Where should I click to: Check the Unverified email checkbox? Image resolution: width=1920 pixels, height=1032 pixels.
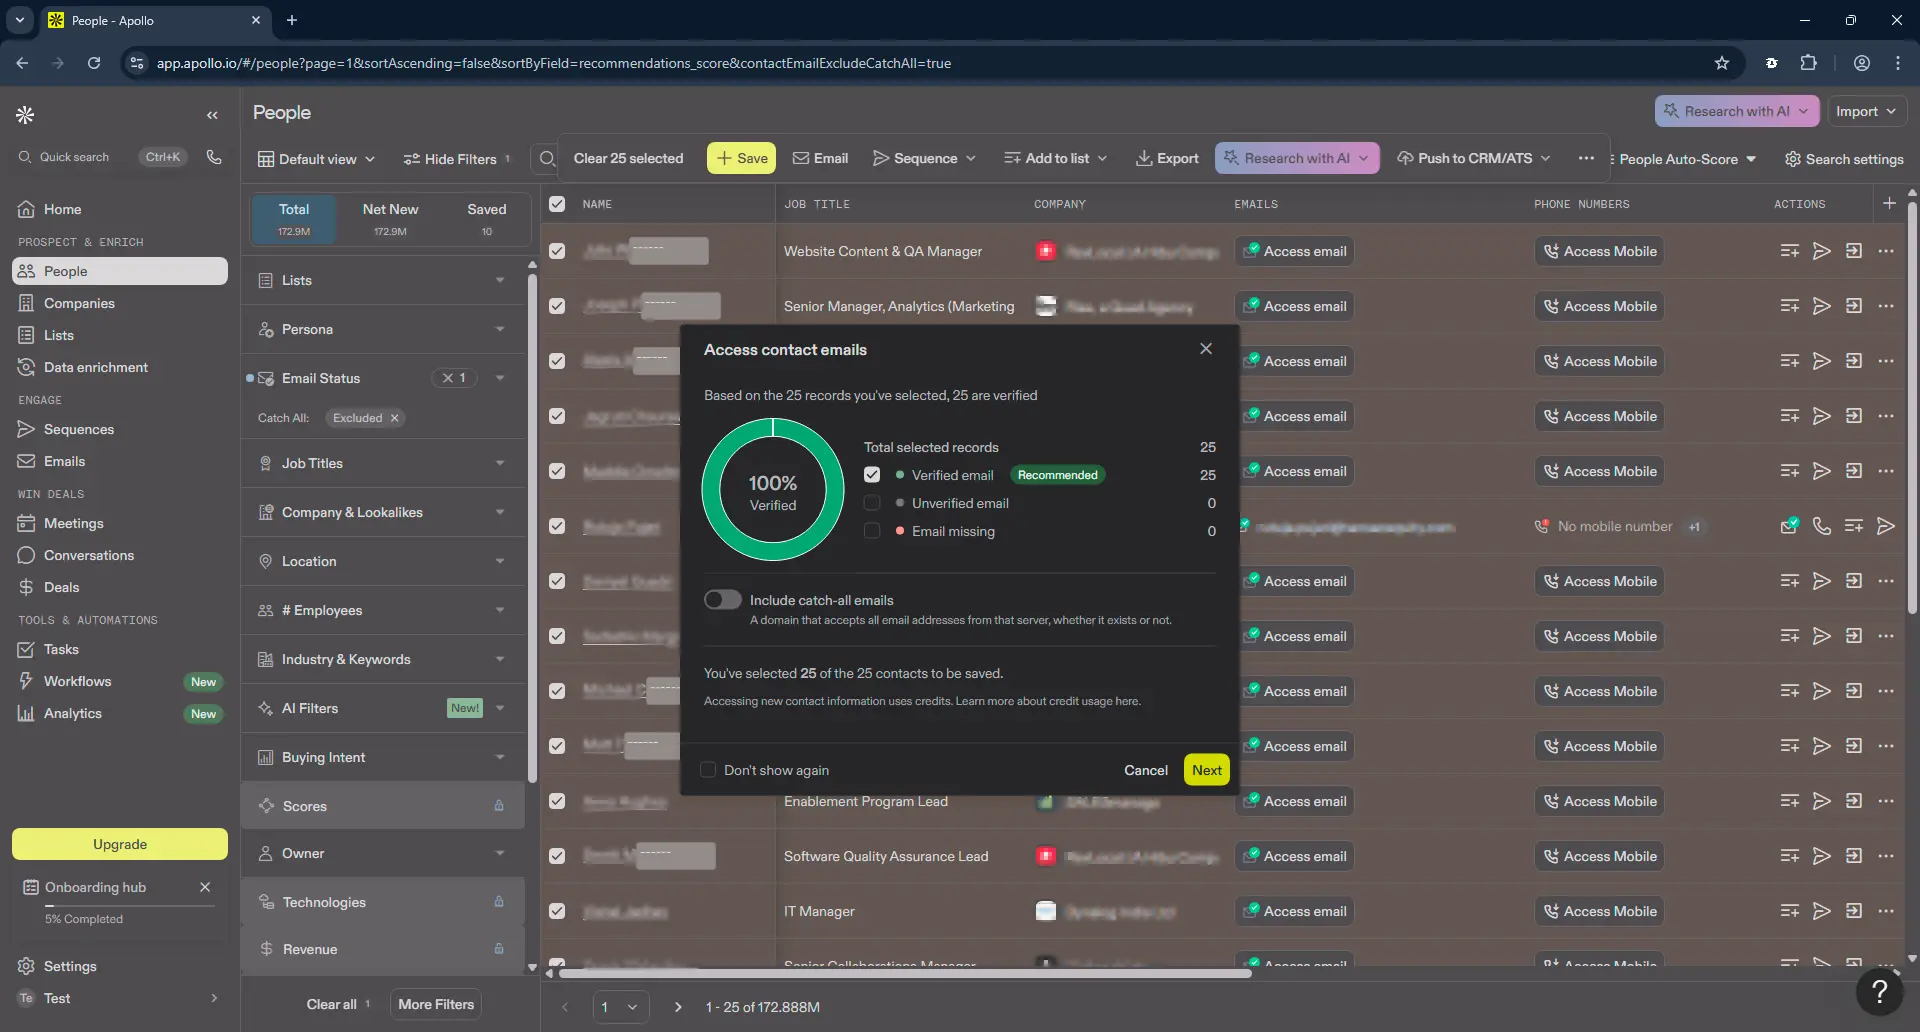(872, 503)
